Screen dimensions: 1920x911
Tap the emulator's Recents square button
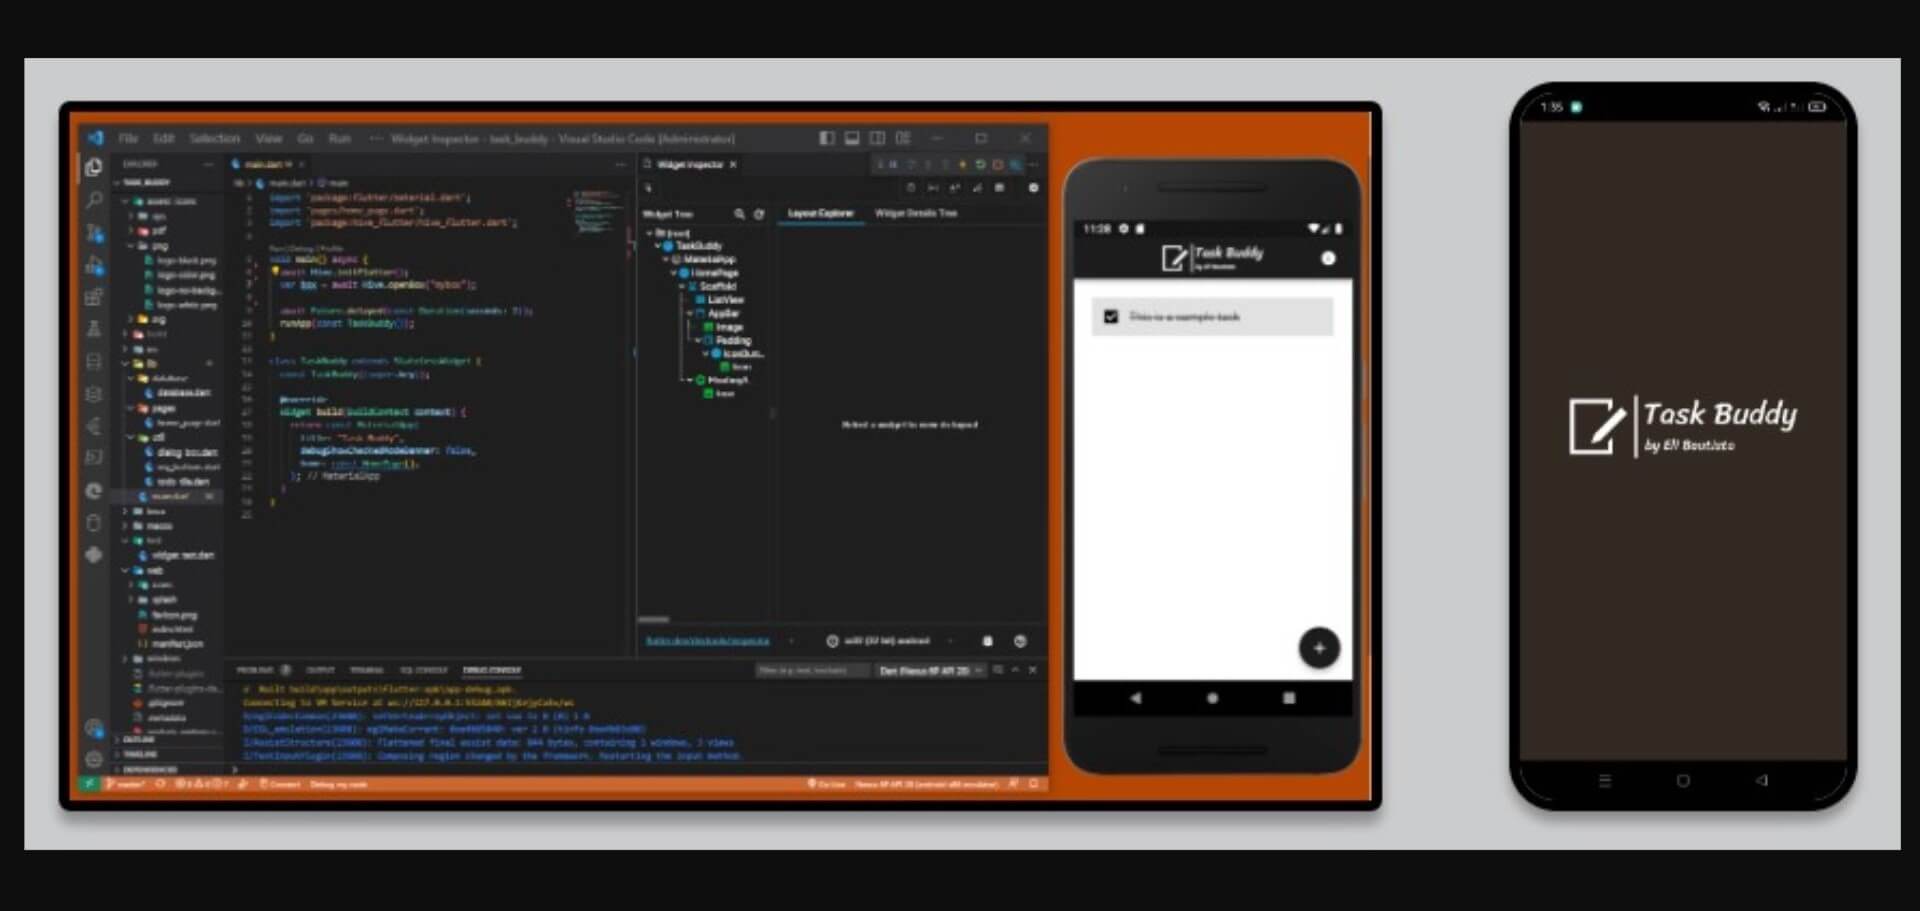click(1289, 698)
